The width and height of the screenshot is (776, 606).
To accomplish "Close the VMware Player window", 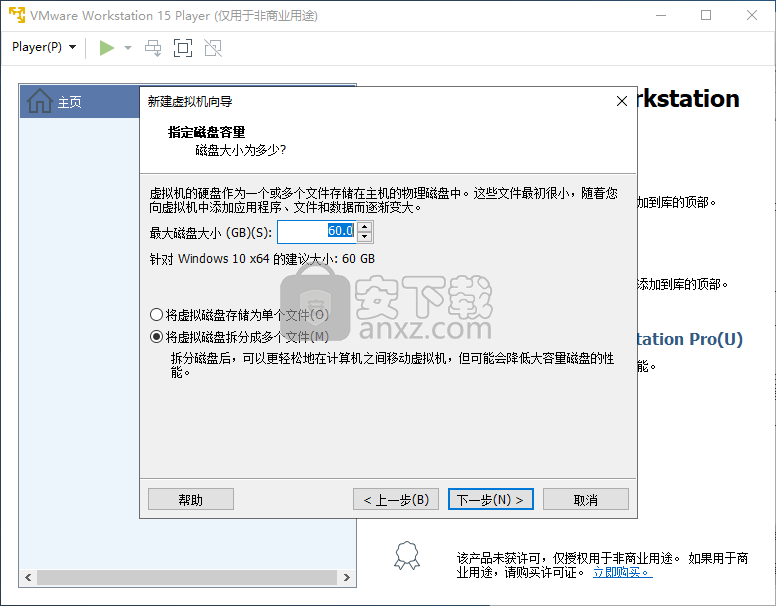I will click(x=752, y=15).
